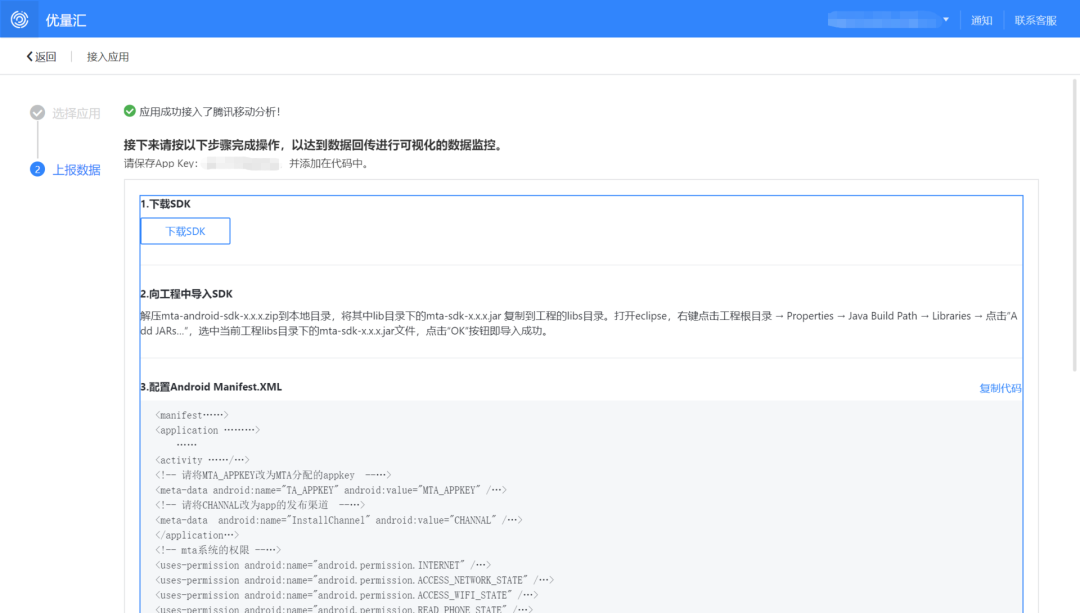1080x613 pixels.
Task: Open 联系客服 in the header
Action: (1035, 21)
